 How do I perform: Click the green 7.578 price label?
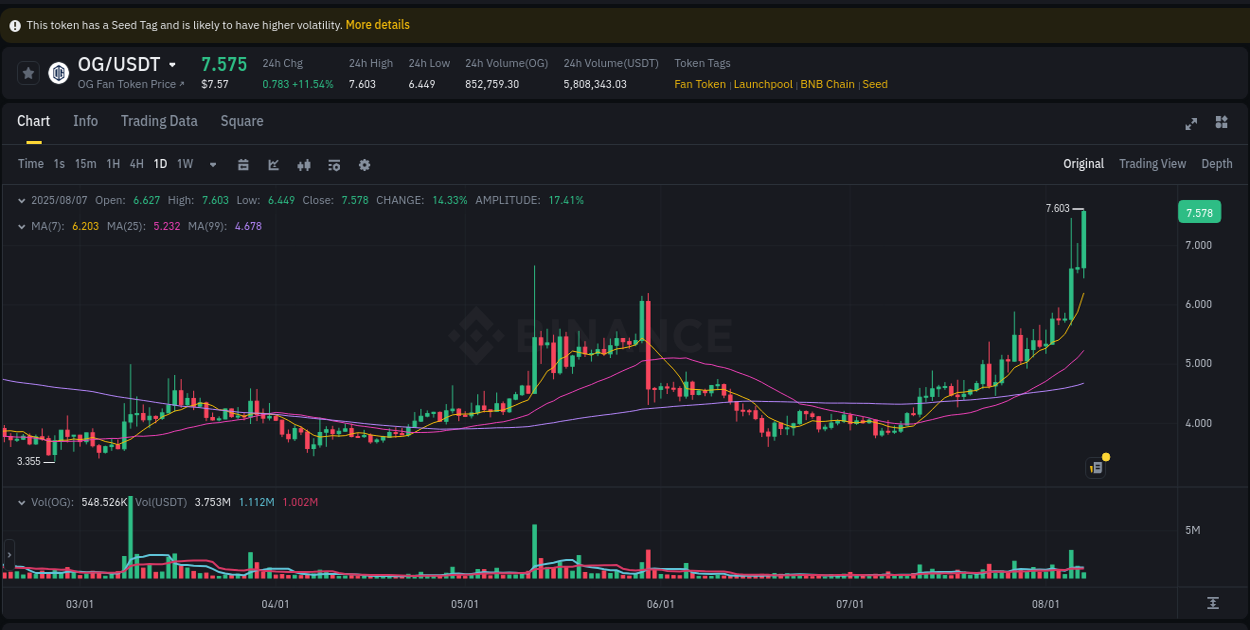coord(1198,212)
